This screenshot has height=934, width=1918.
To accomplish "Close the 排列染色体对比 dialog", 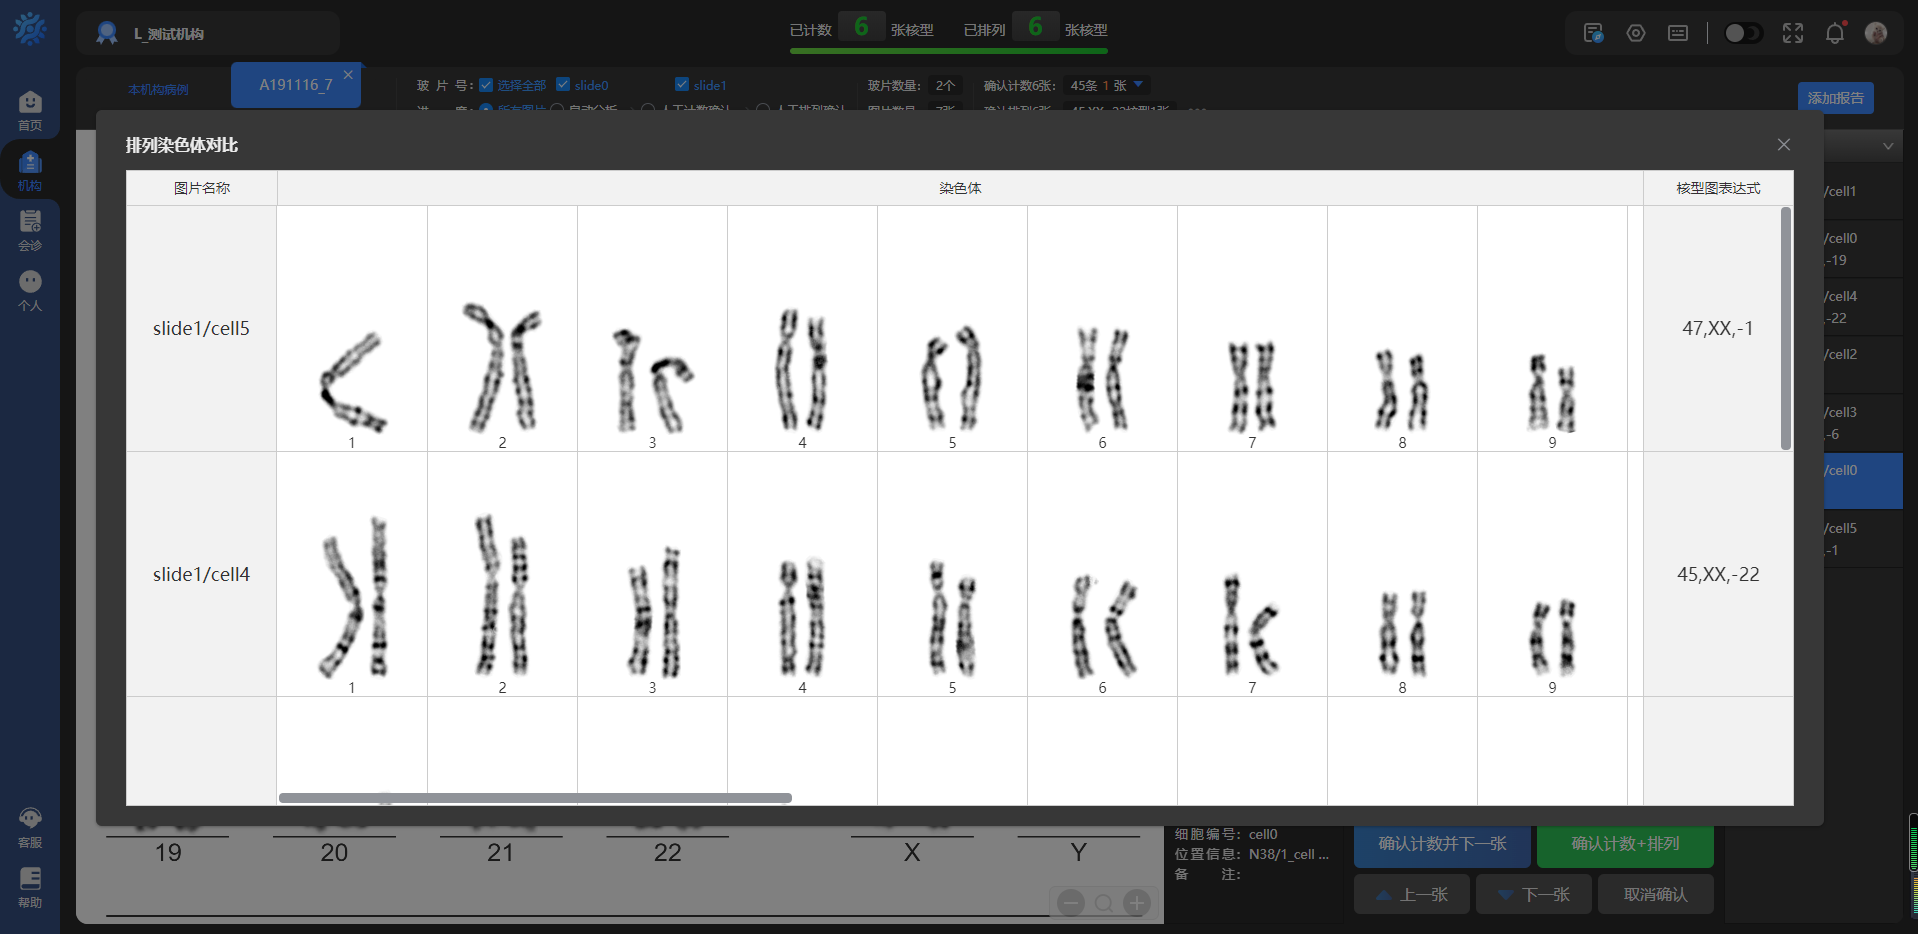I will click(x=1783, y=145).
